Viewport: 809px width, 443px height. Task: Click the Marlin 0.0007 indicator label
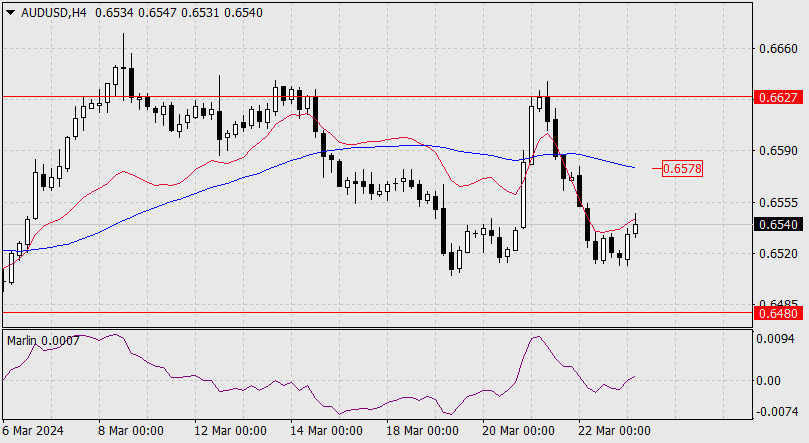tap(43, 340)
